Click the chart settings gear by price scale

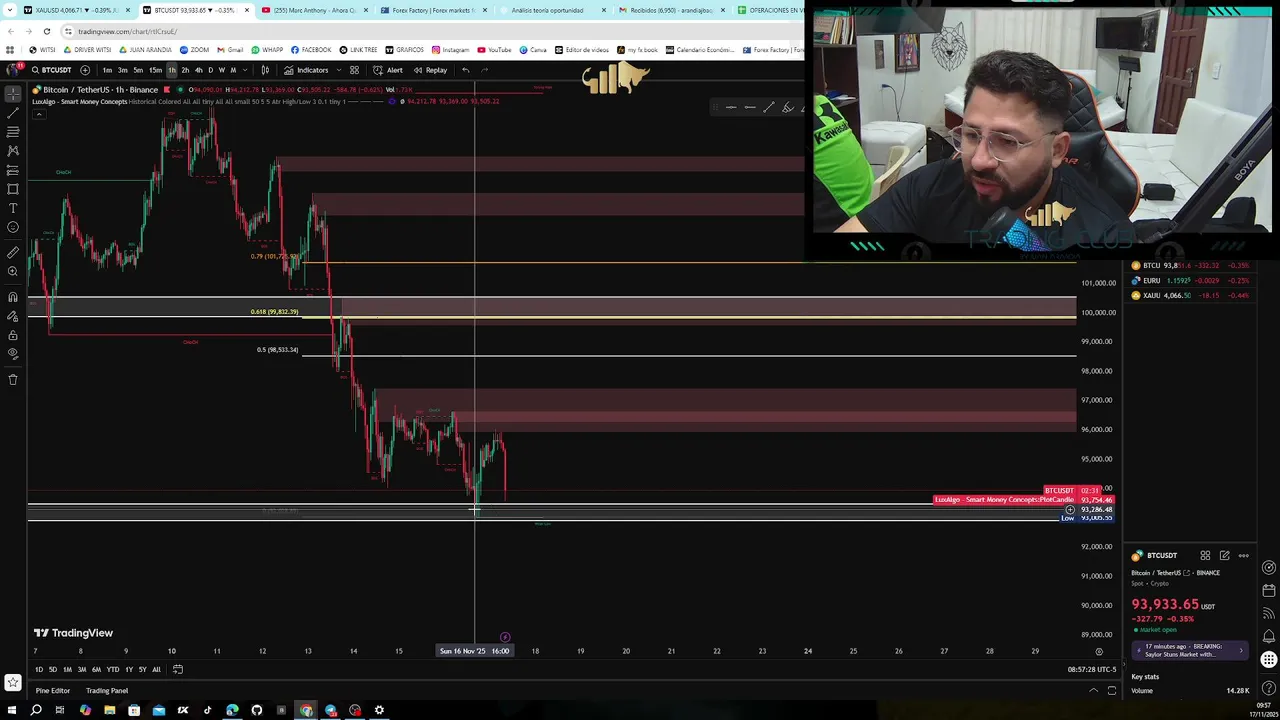[x=1099, y=651]
